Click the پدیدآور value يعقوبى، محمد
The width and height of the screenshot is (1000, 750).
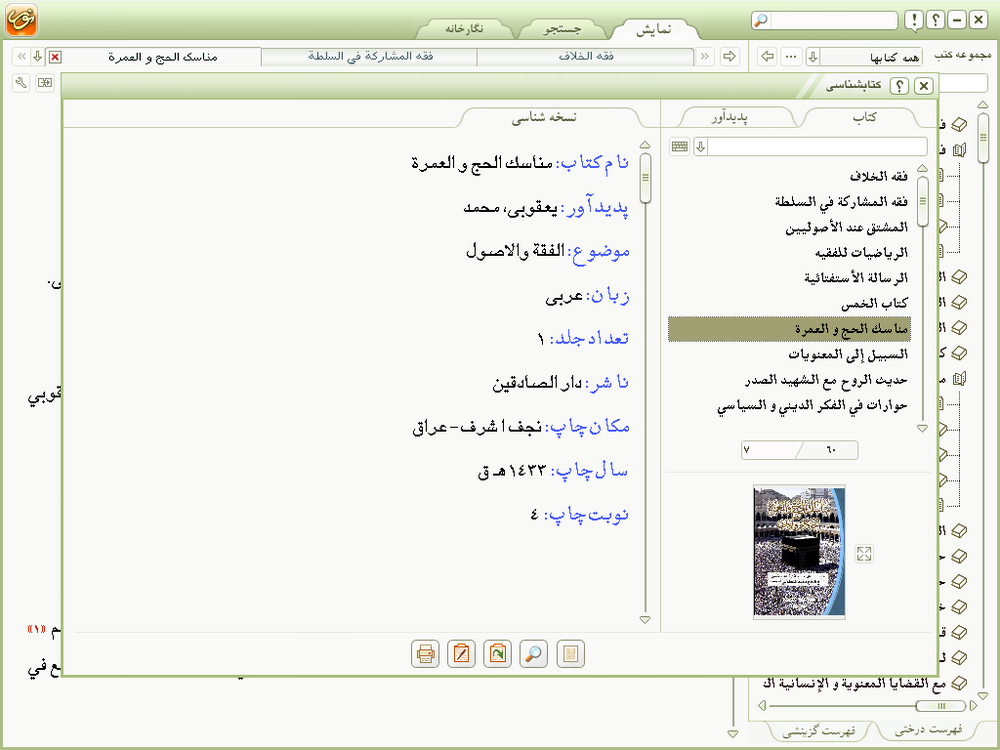tap(510, 208)
